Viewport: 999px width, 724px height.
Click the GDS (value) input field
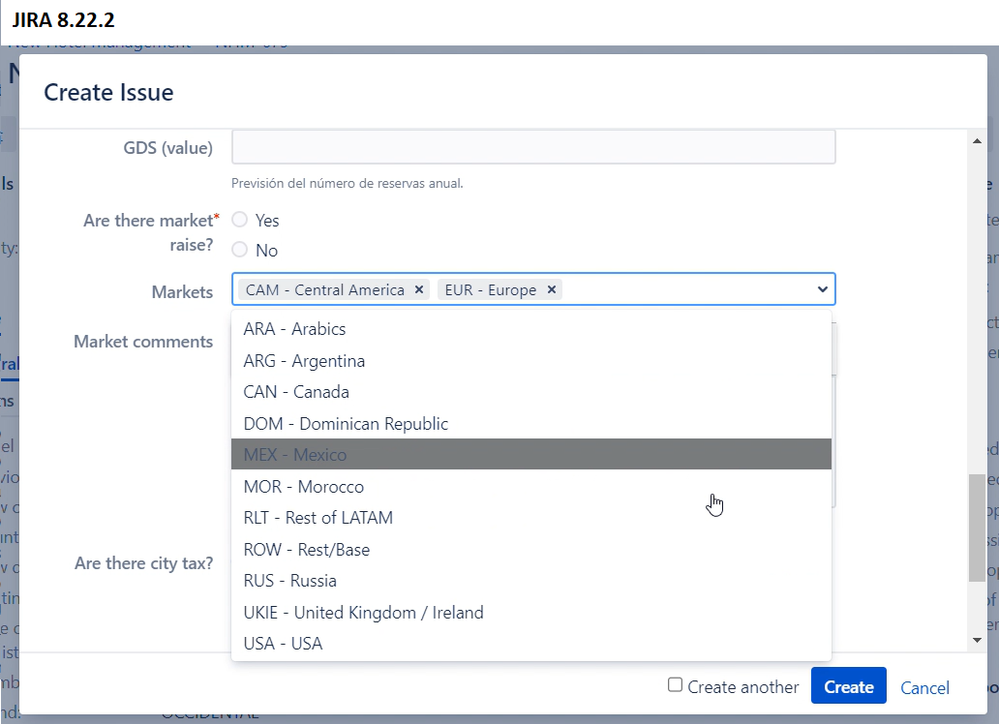[534, 146]
